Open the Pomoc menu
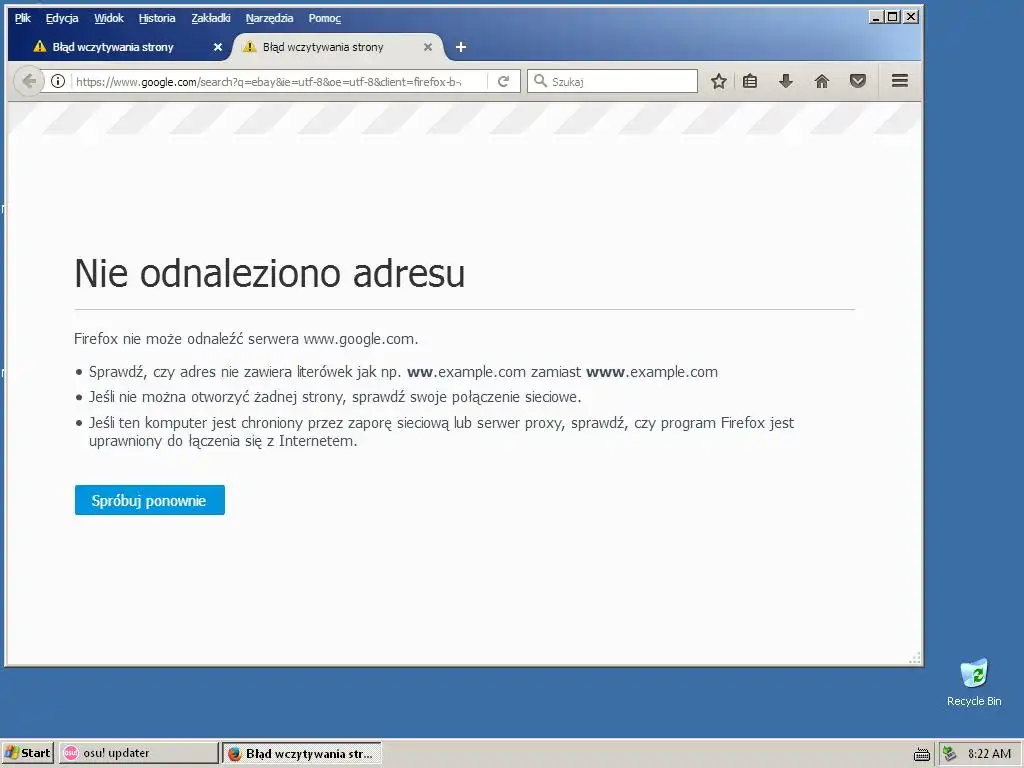This screenshot has height=768, width=1024. (325, 18)
